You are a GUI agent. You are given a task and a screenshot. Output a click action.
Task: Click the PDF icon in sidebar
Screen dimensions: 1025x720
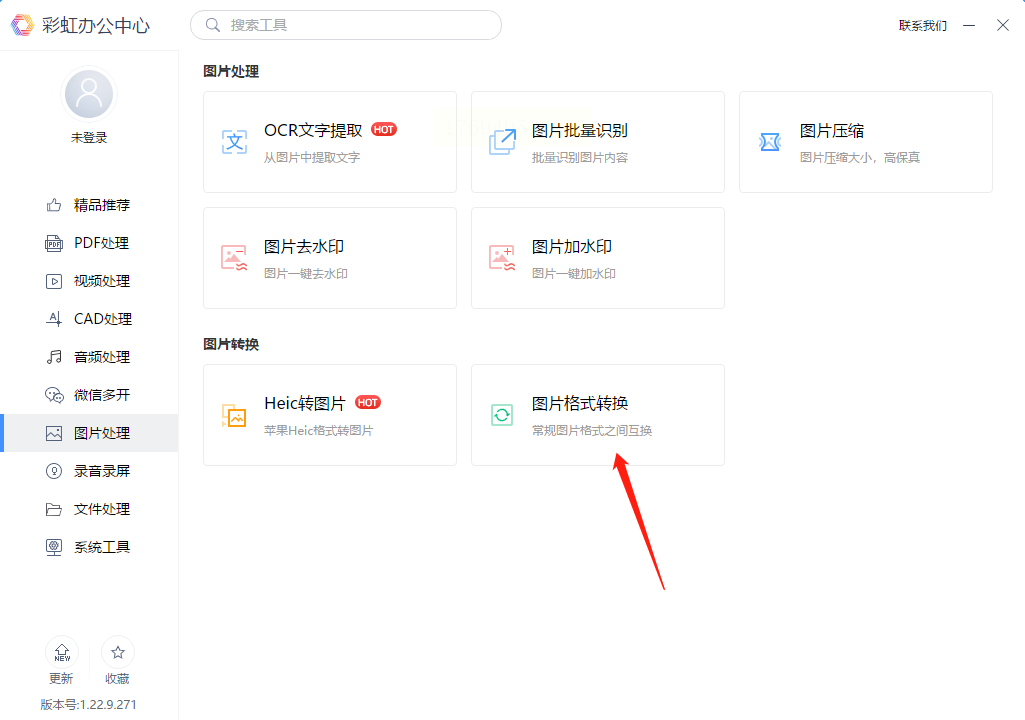tap(54, 243)
